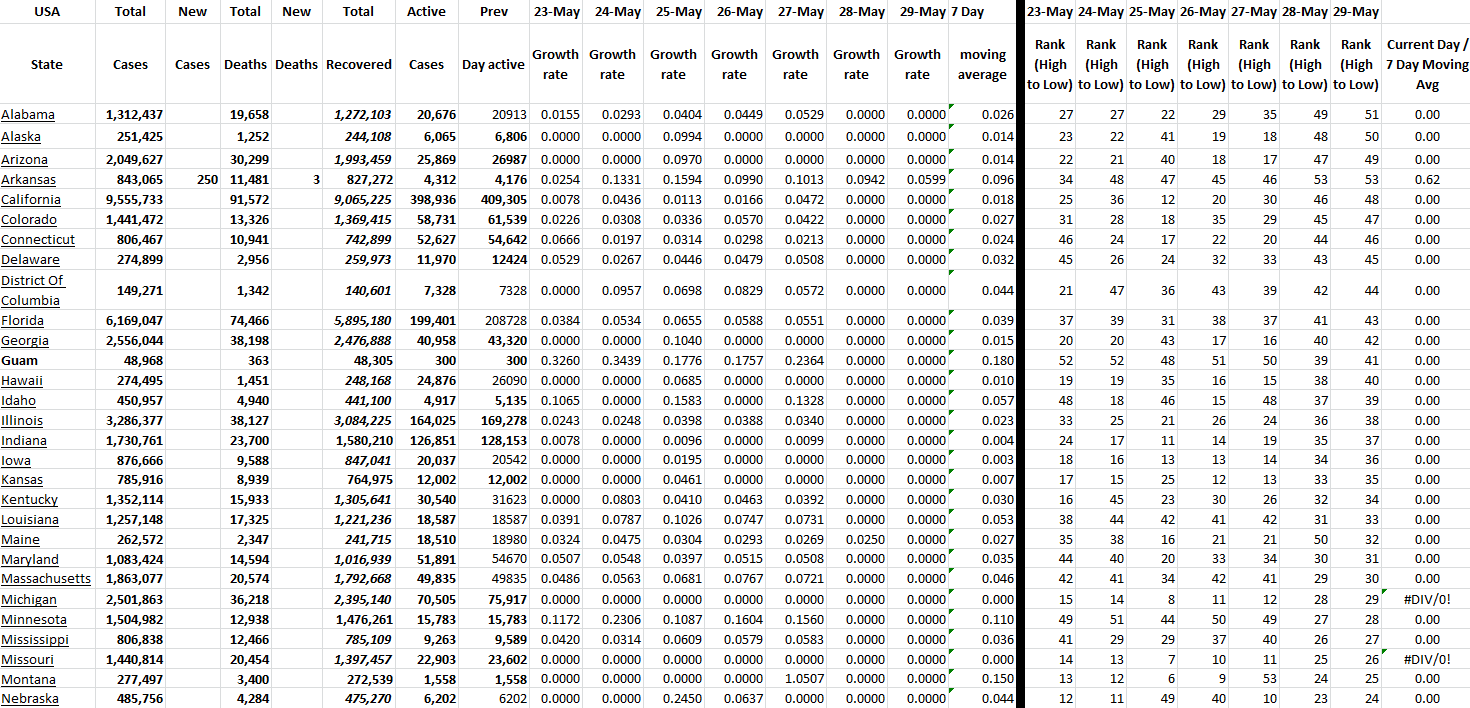Screen dimensions: 1470x708
Task: Select the 7 Day moving average header
Action: (982, 64)
